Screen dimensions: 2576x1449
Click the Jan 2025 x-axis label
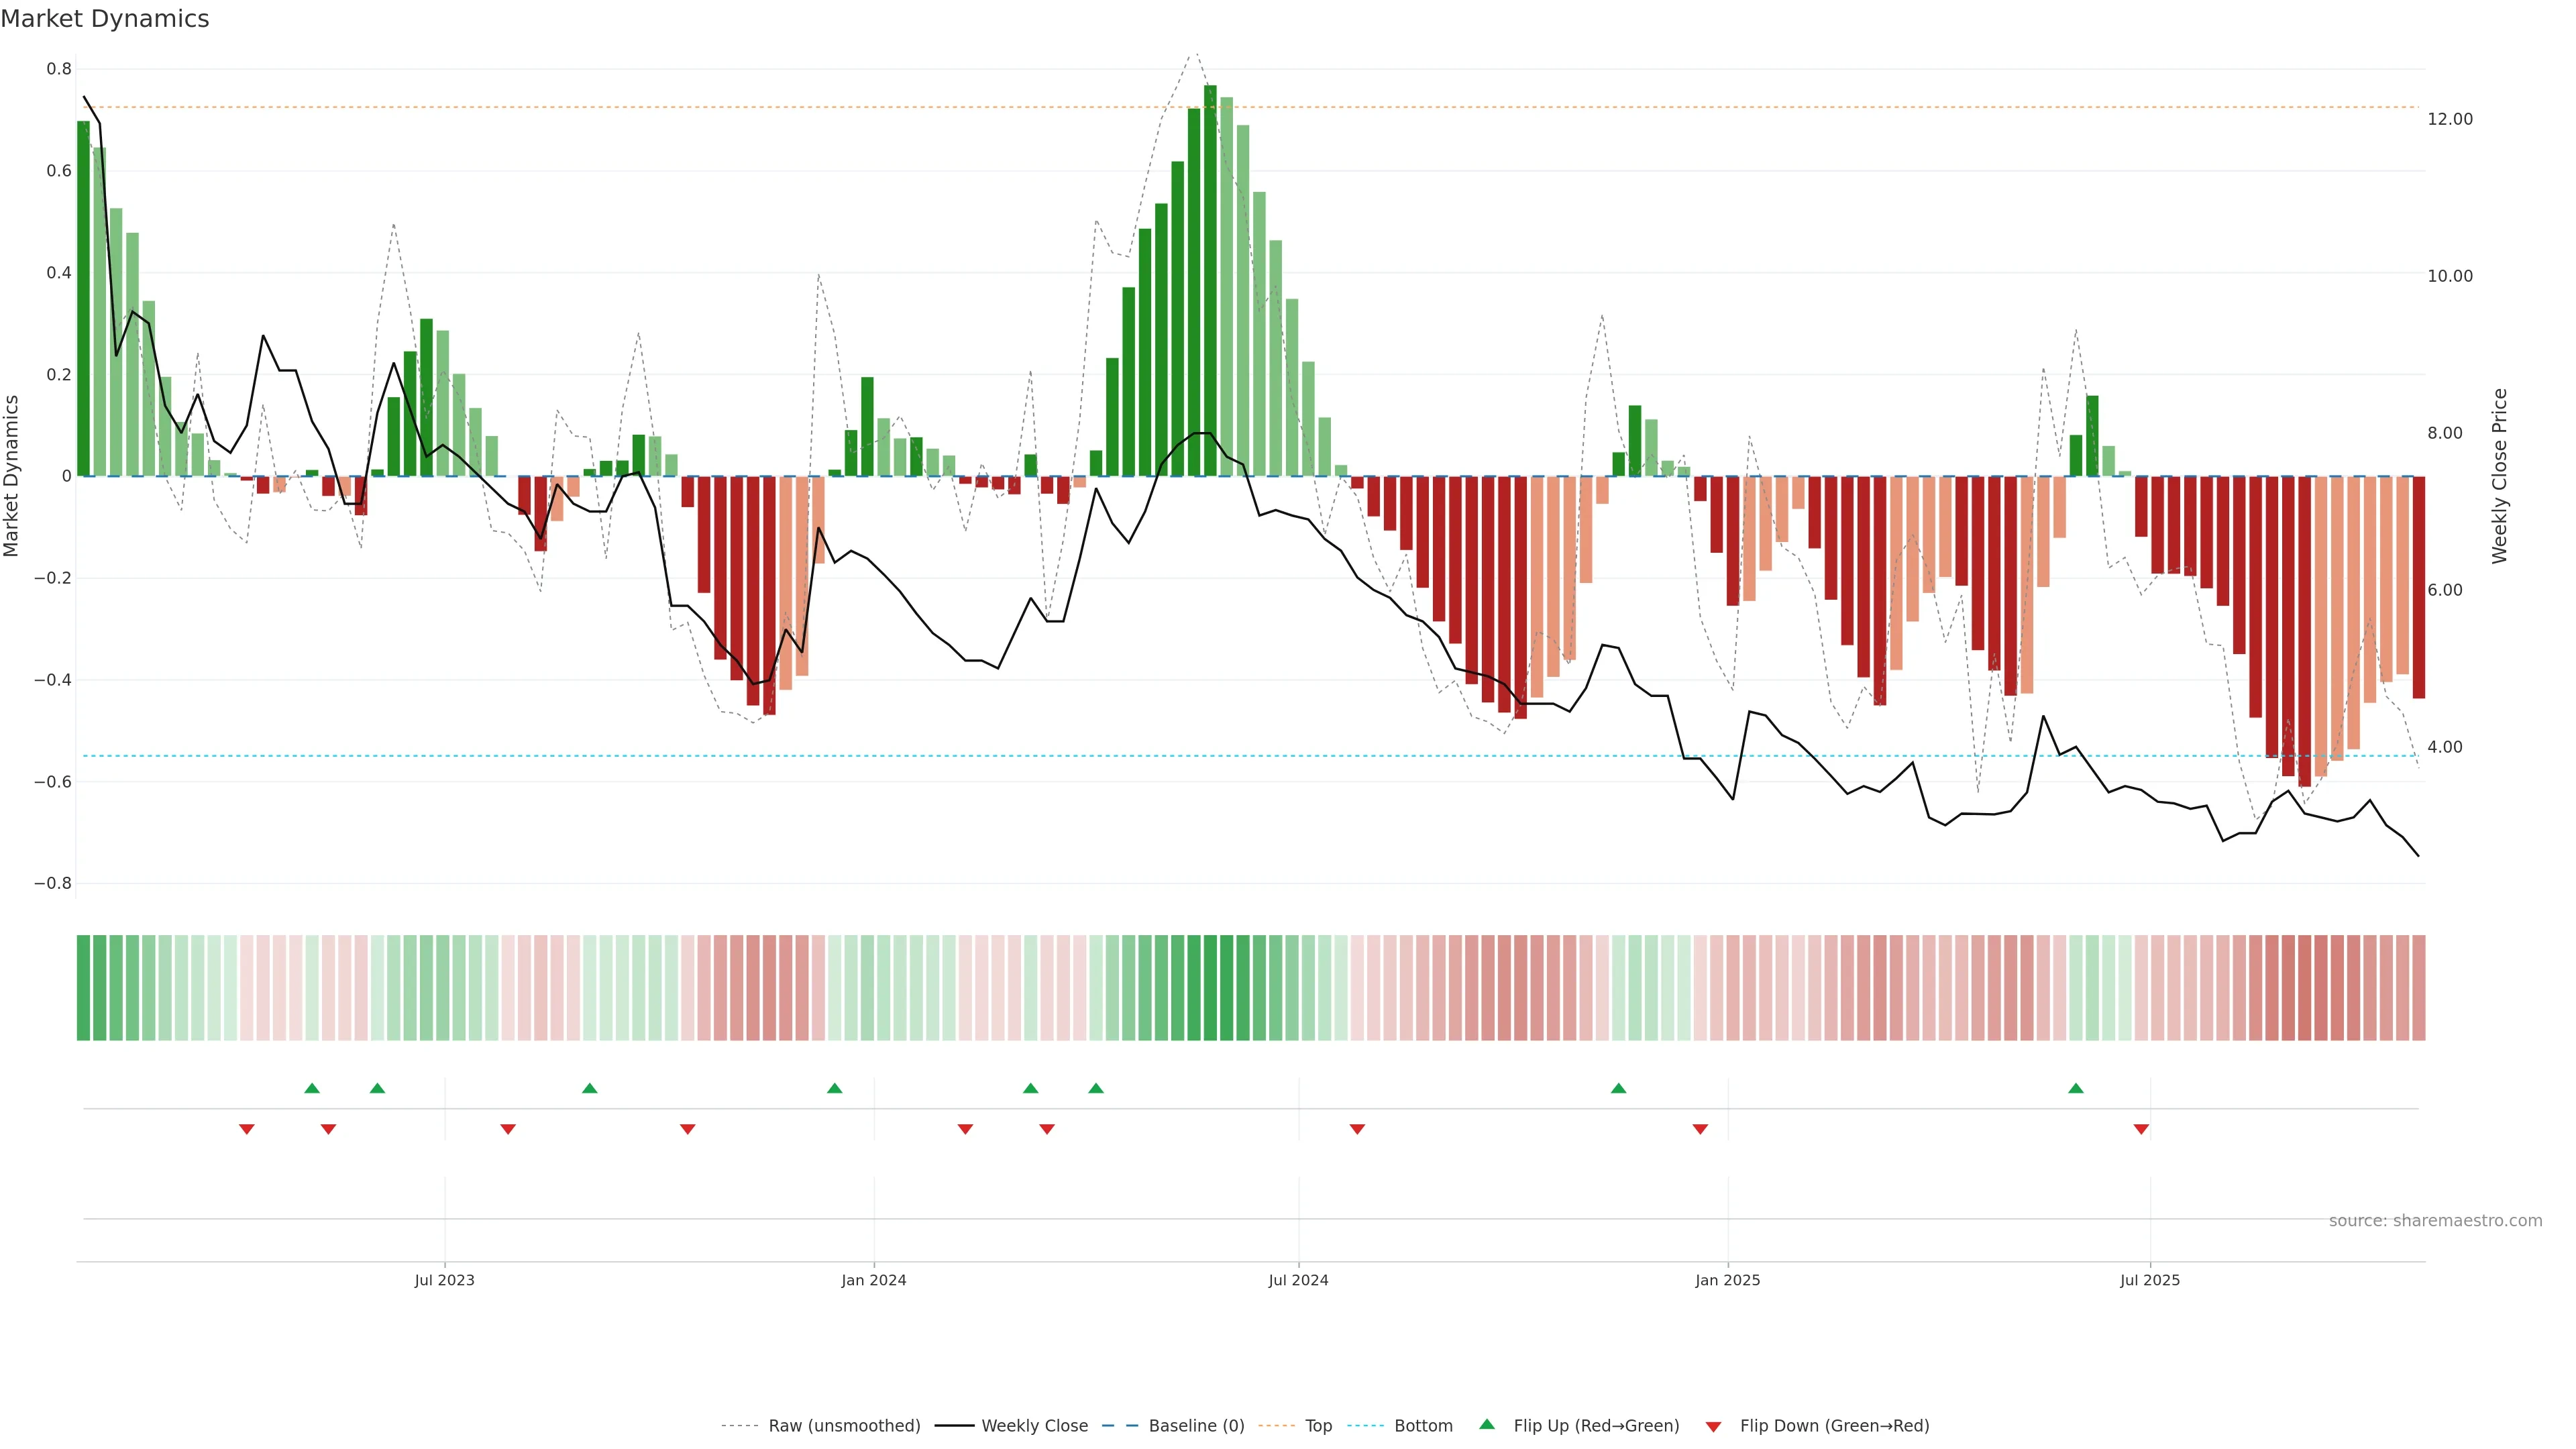tap(1727, 1280)
